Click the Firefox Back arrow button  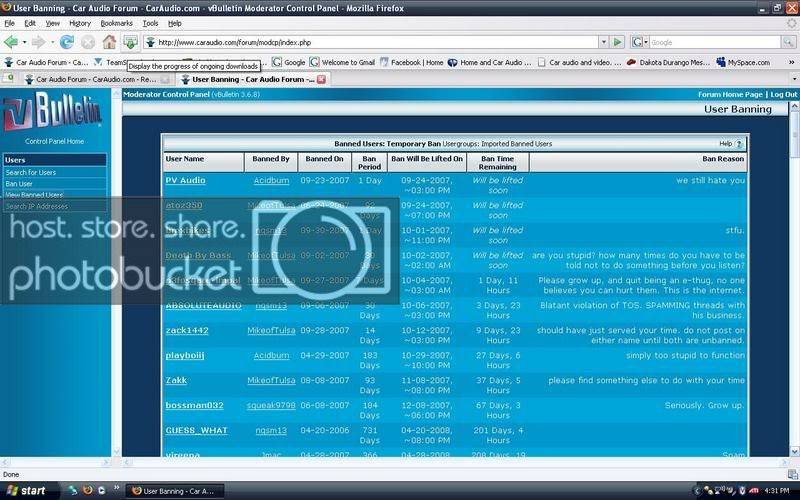click(x=11, y=42)
